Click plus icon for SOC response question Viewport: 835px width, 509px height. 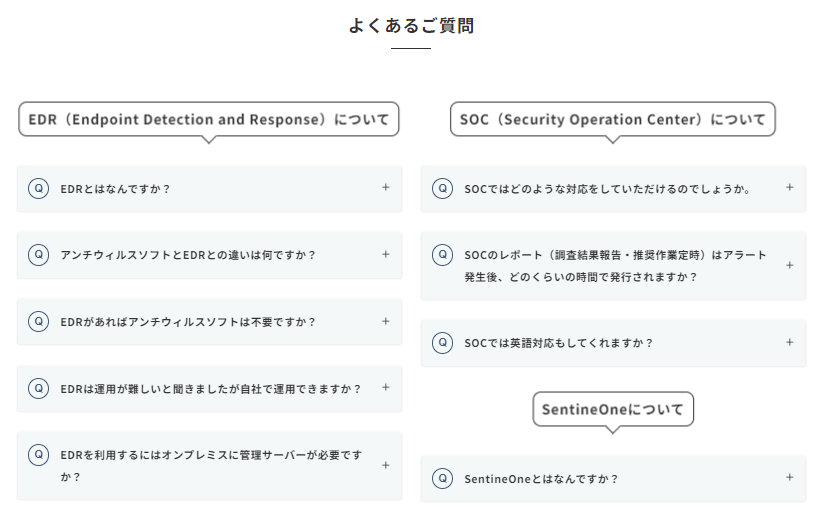789,187
